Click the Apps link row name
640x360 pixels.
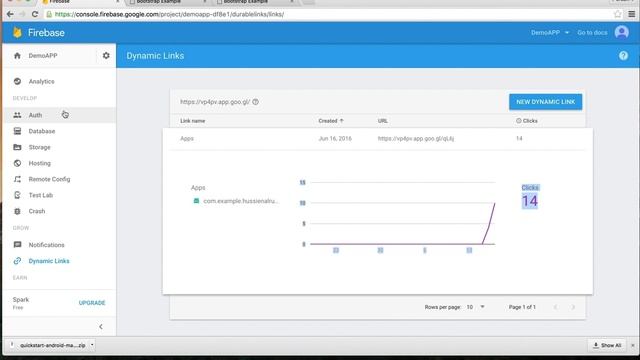(x=187, y=138)
